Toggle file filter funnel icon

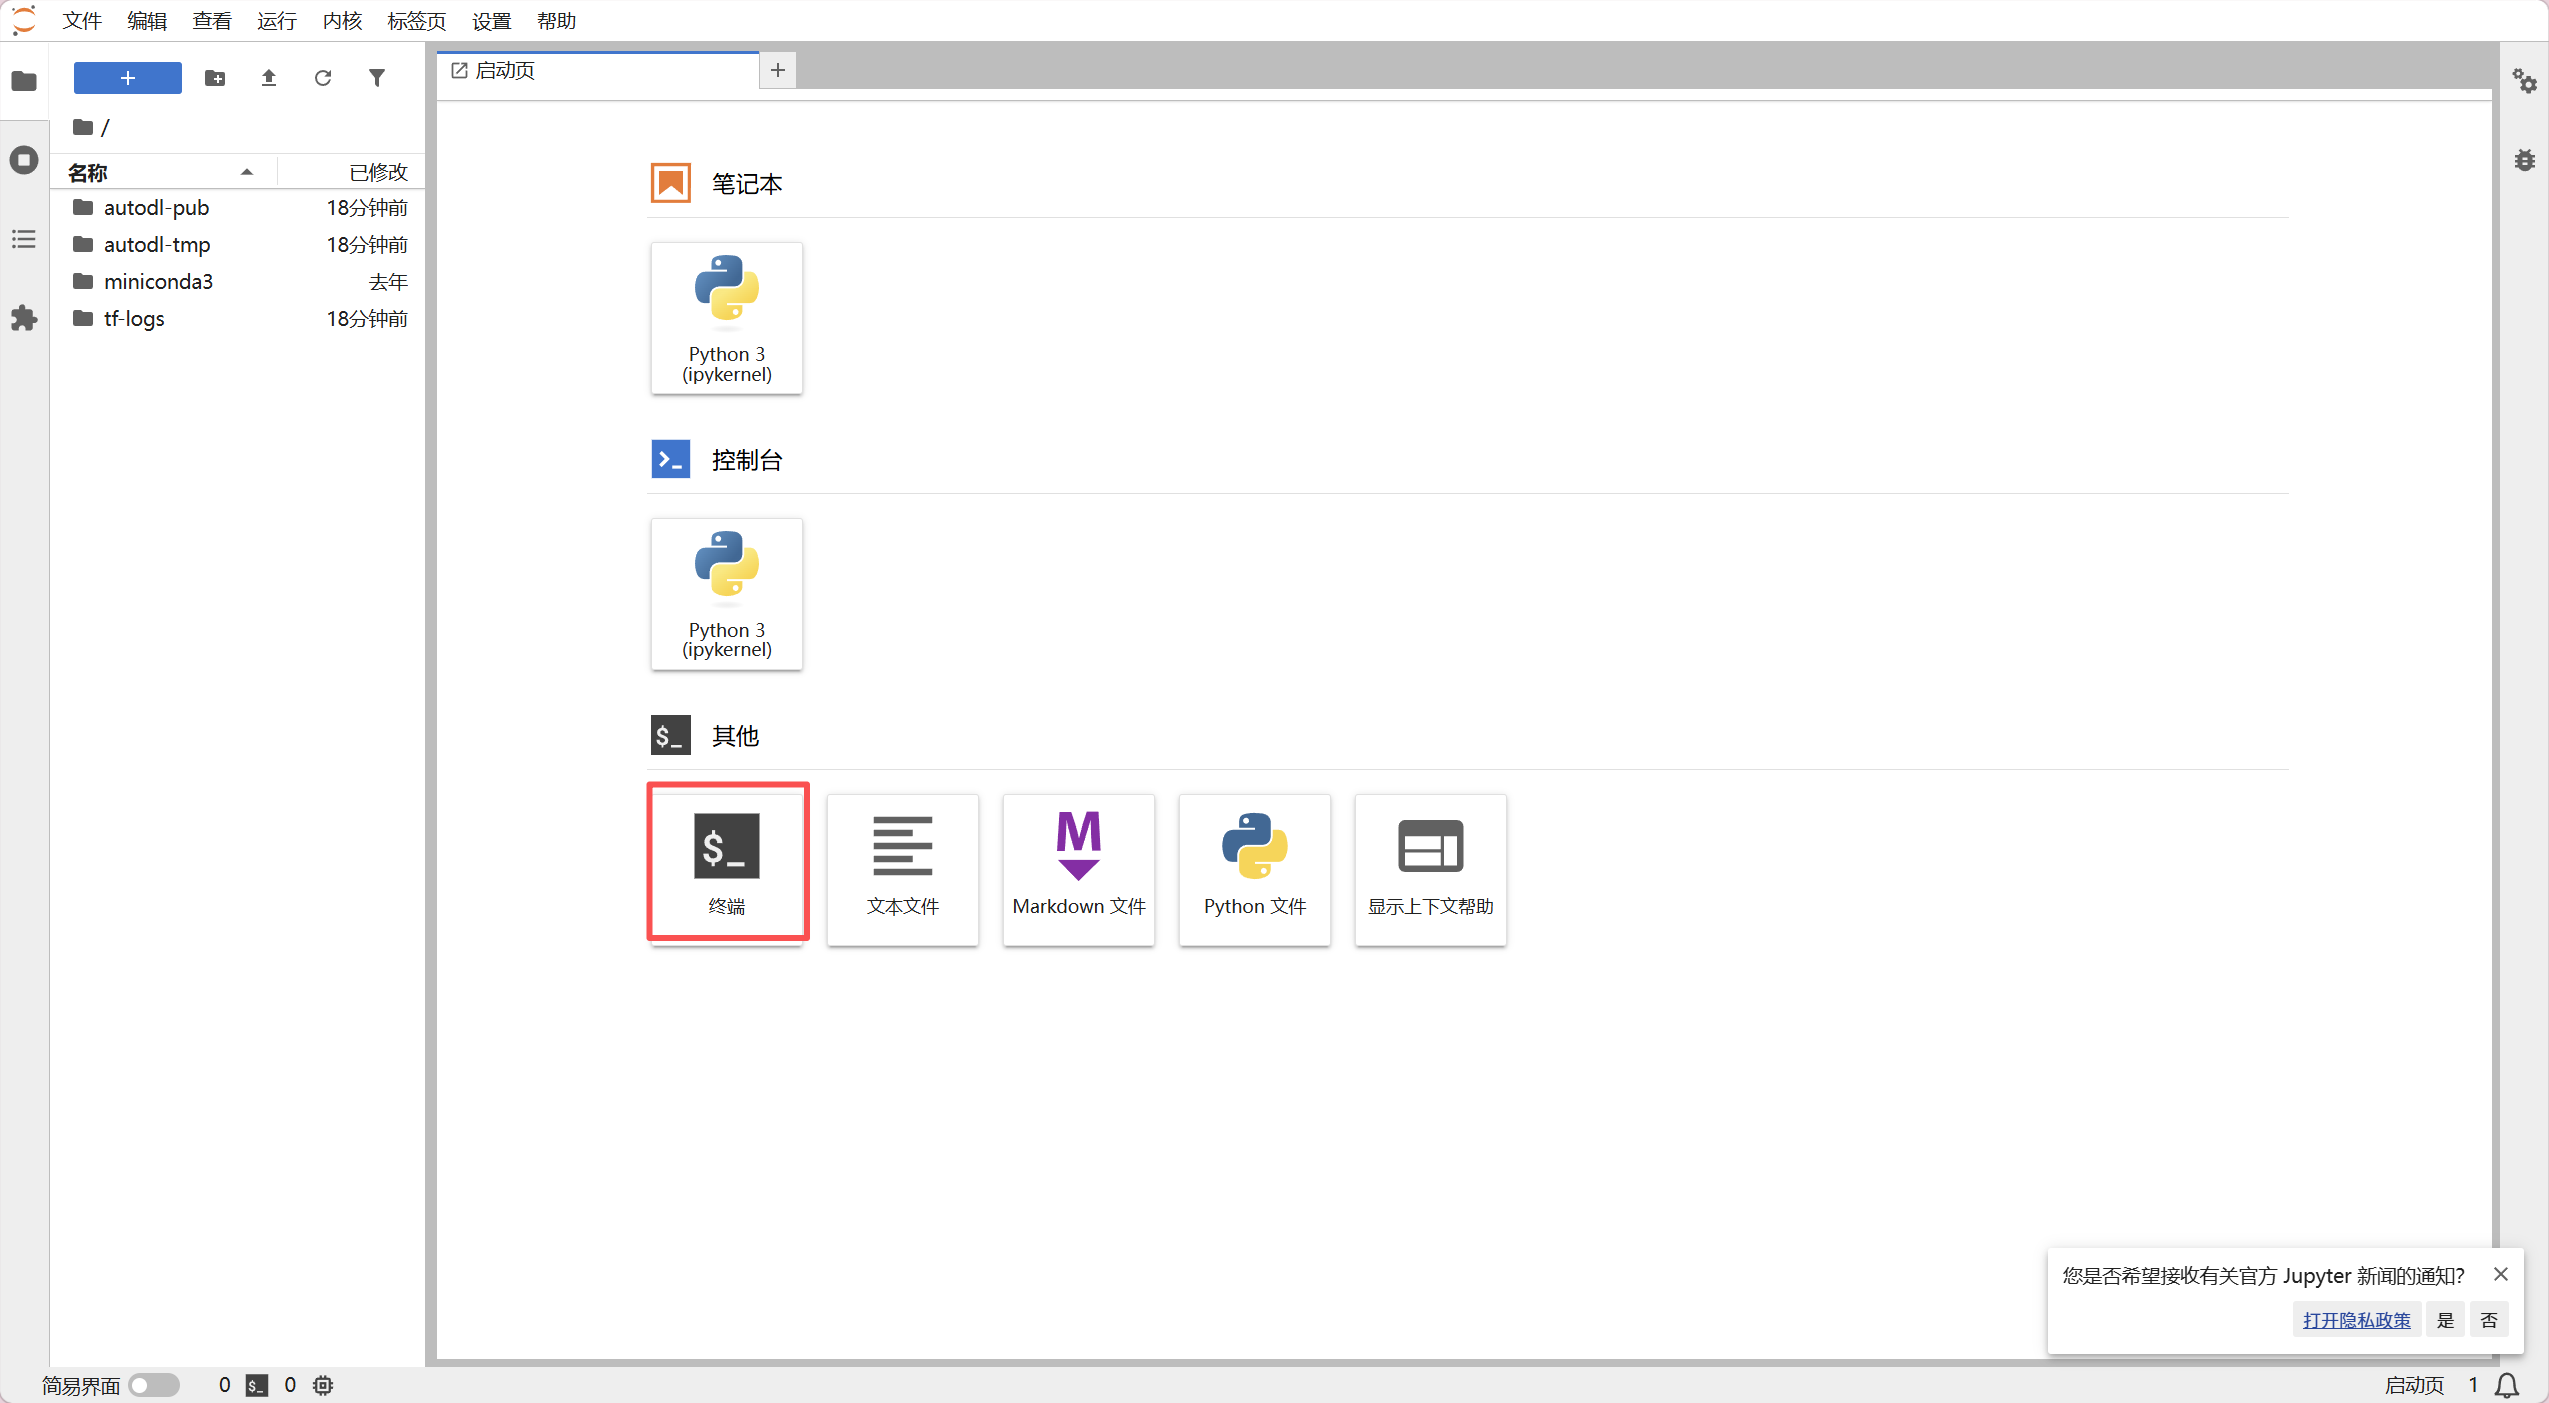point(376,78)
